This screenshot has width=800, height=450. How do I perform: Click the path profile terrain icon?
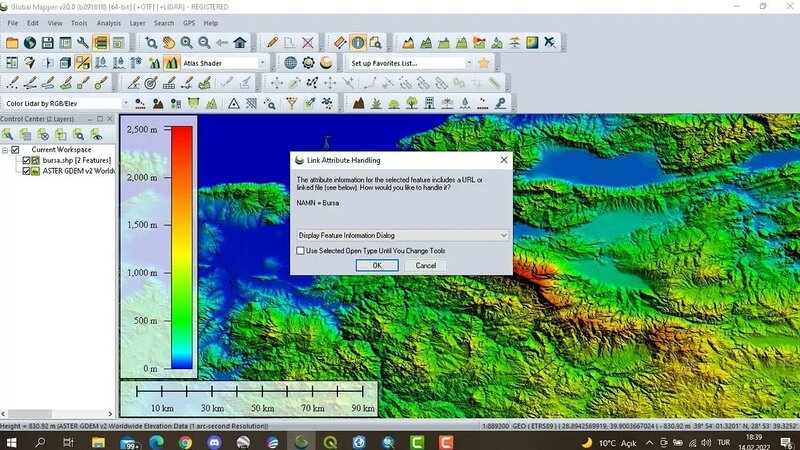click(x=408, y=43)
